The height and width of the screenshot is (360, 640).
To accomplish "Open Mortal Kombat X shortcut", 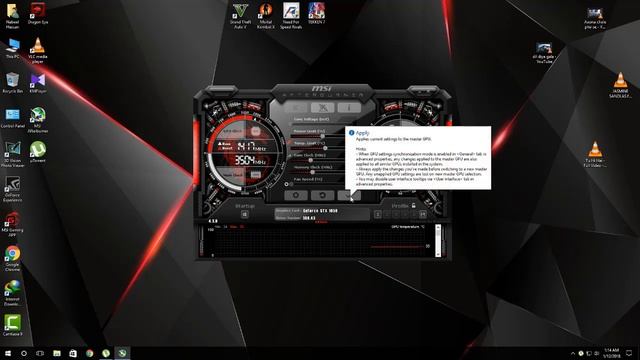I will pos(266,16).
